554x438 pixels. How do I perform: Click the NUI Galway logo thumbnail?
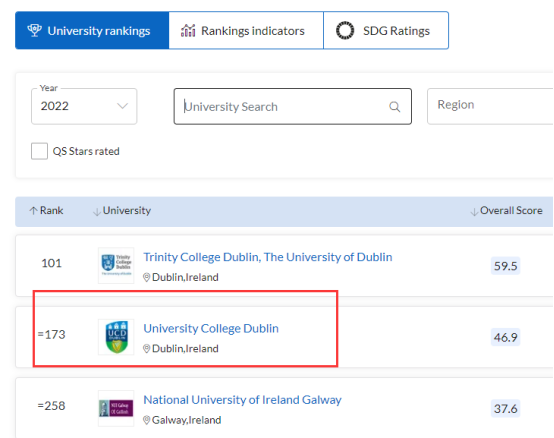116,408
